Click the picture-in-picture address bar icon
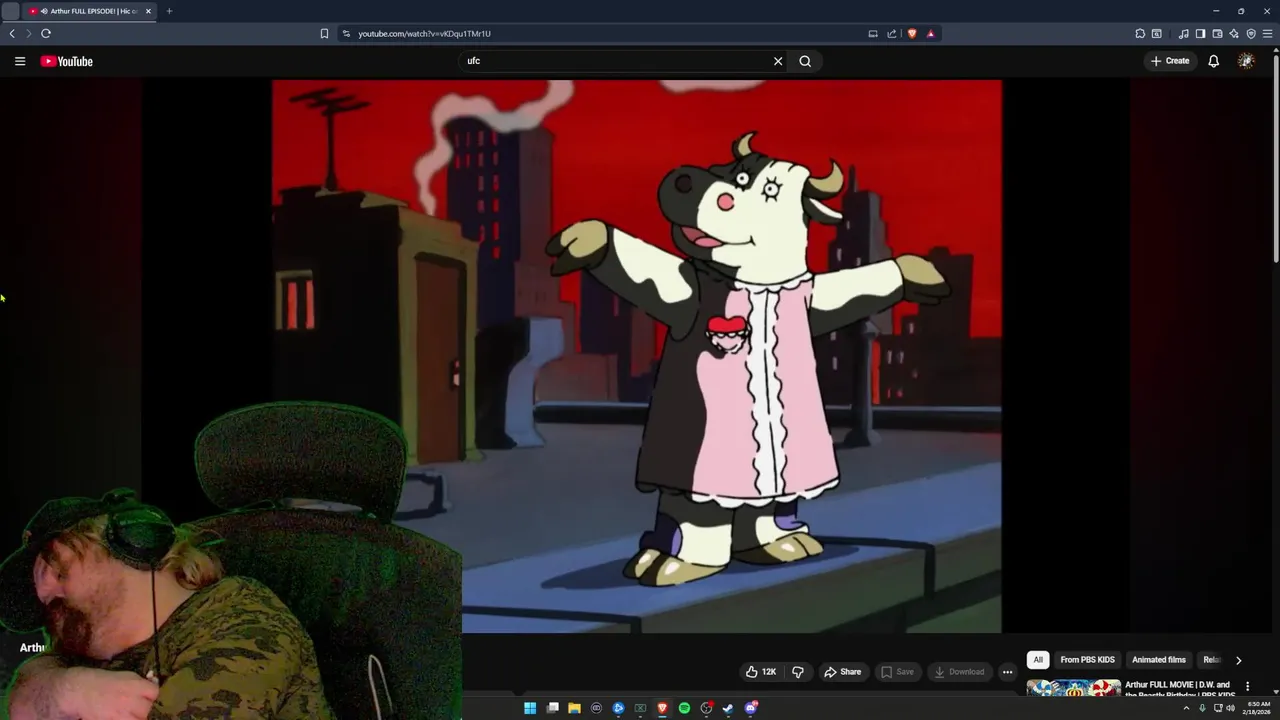The image size is (1280, 720). (x=873, y=33)
